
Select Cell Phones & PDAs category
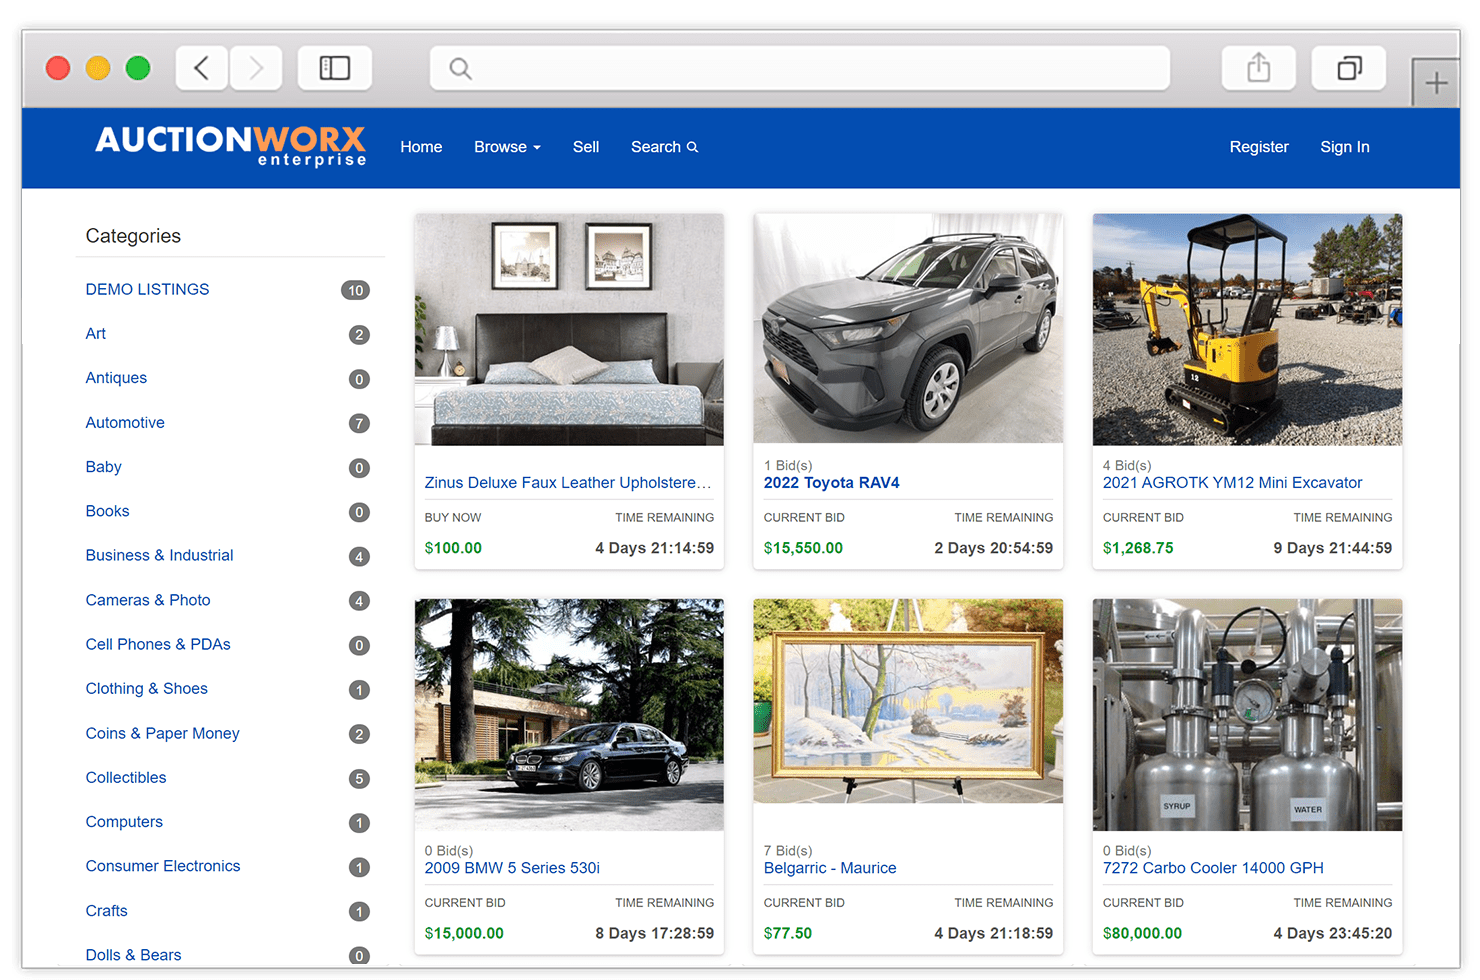[158, 644]
